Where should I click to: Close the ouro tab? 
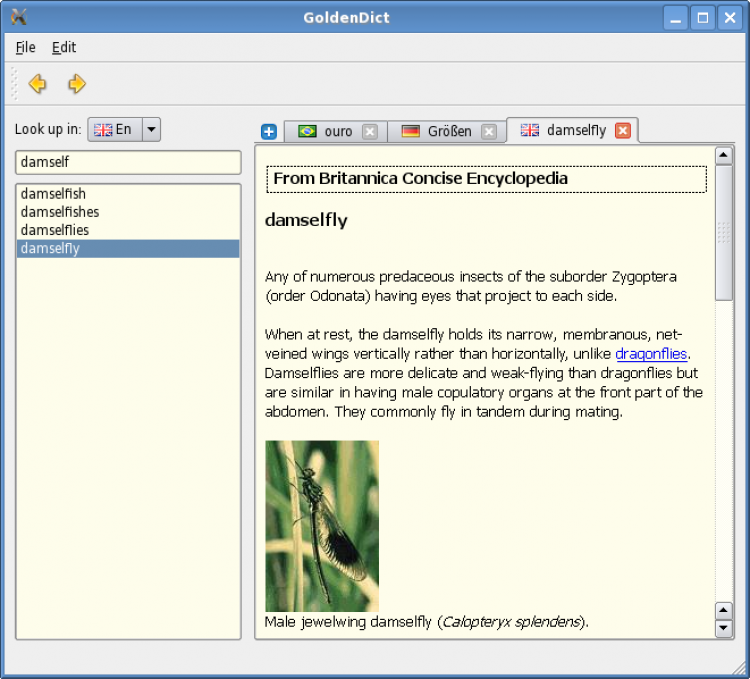pyautogui.click(x=370, y=131)
